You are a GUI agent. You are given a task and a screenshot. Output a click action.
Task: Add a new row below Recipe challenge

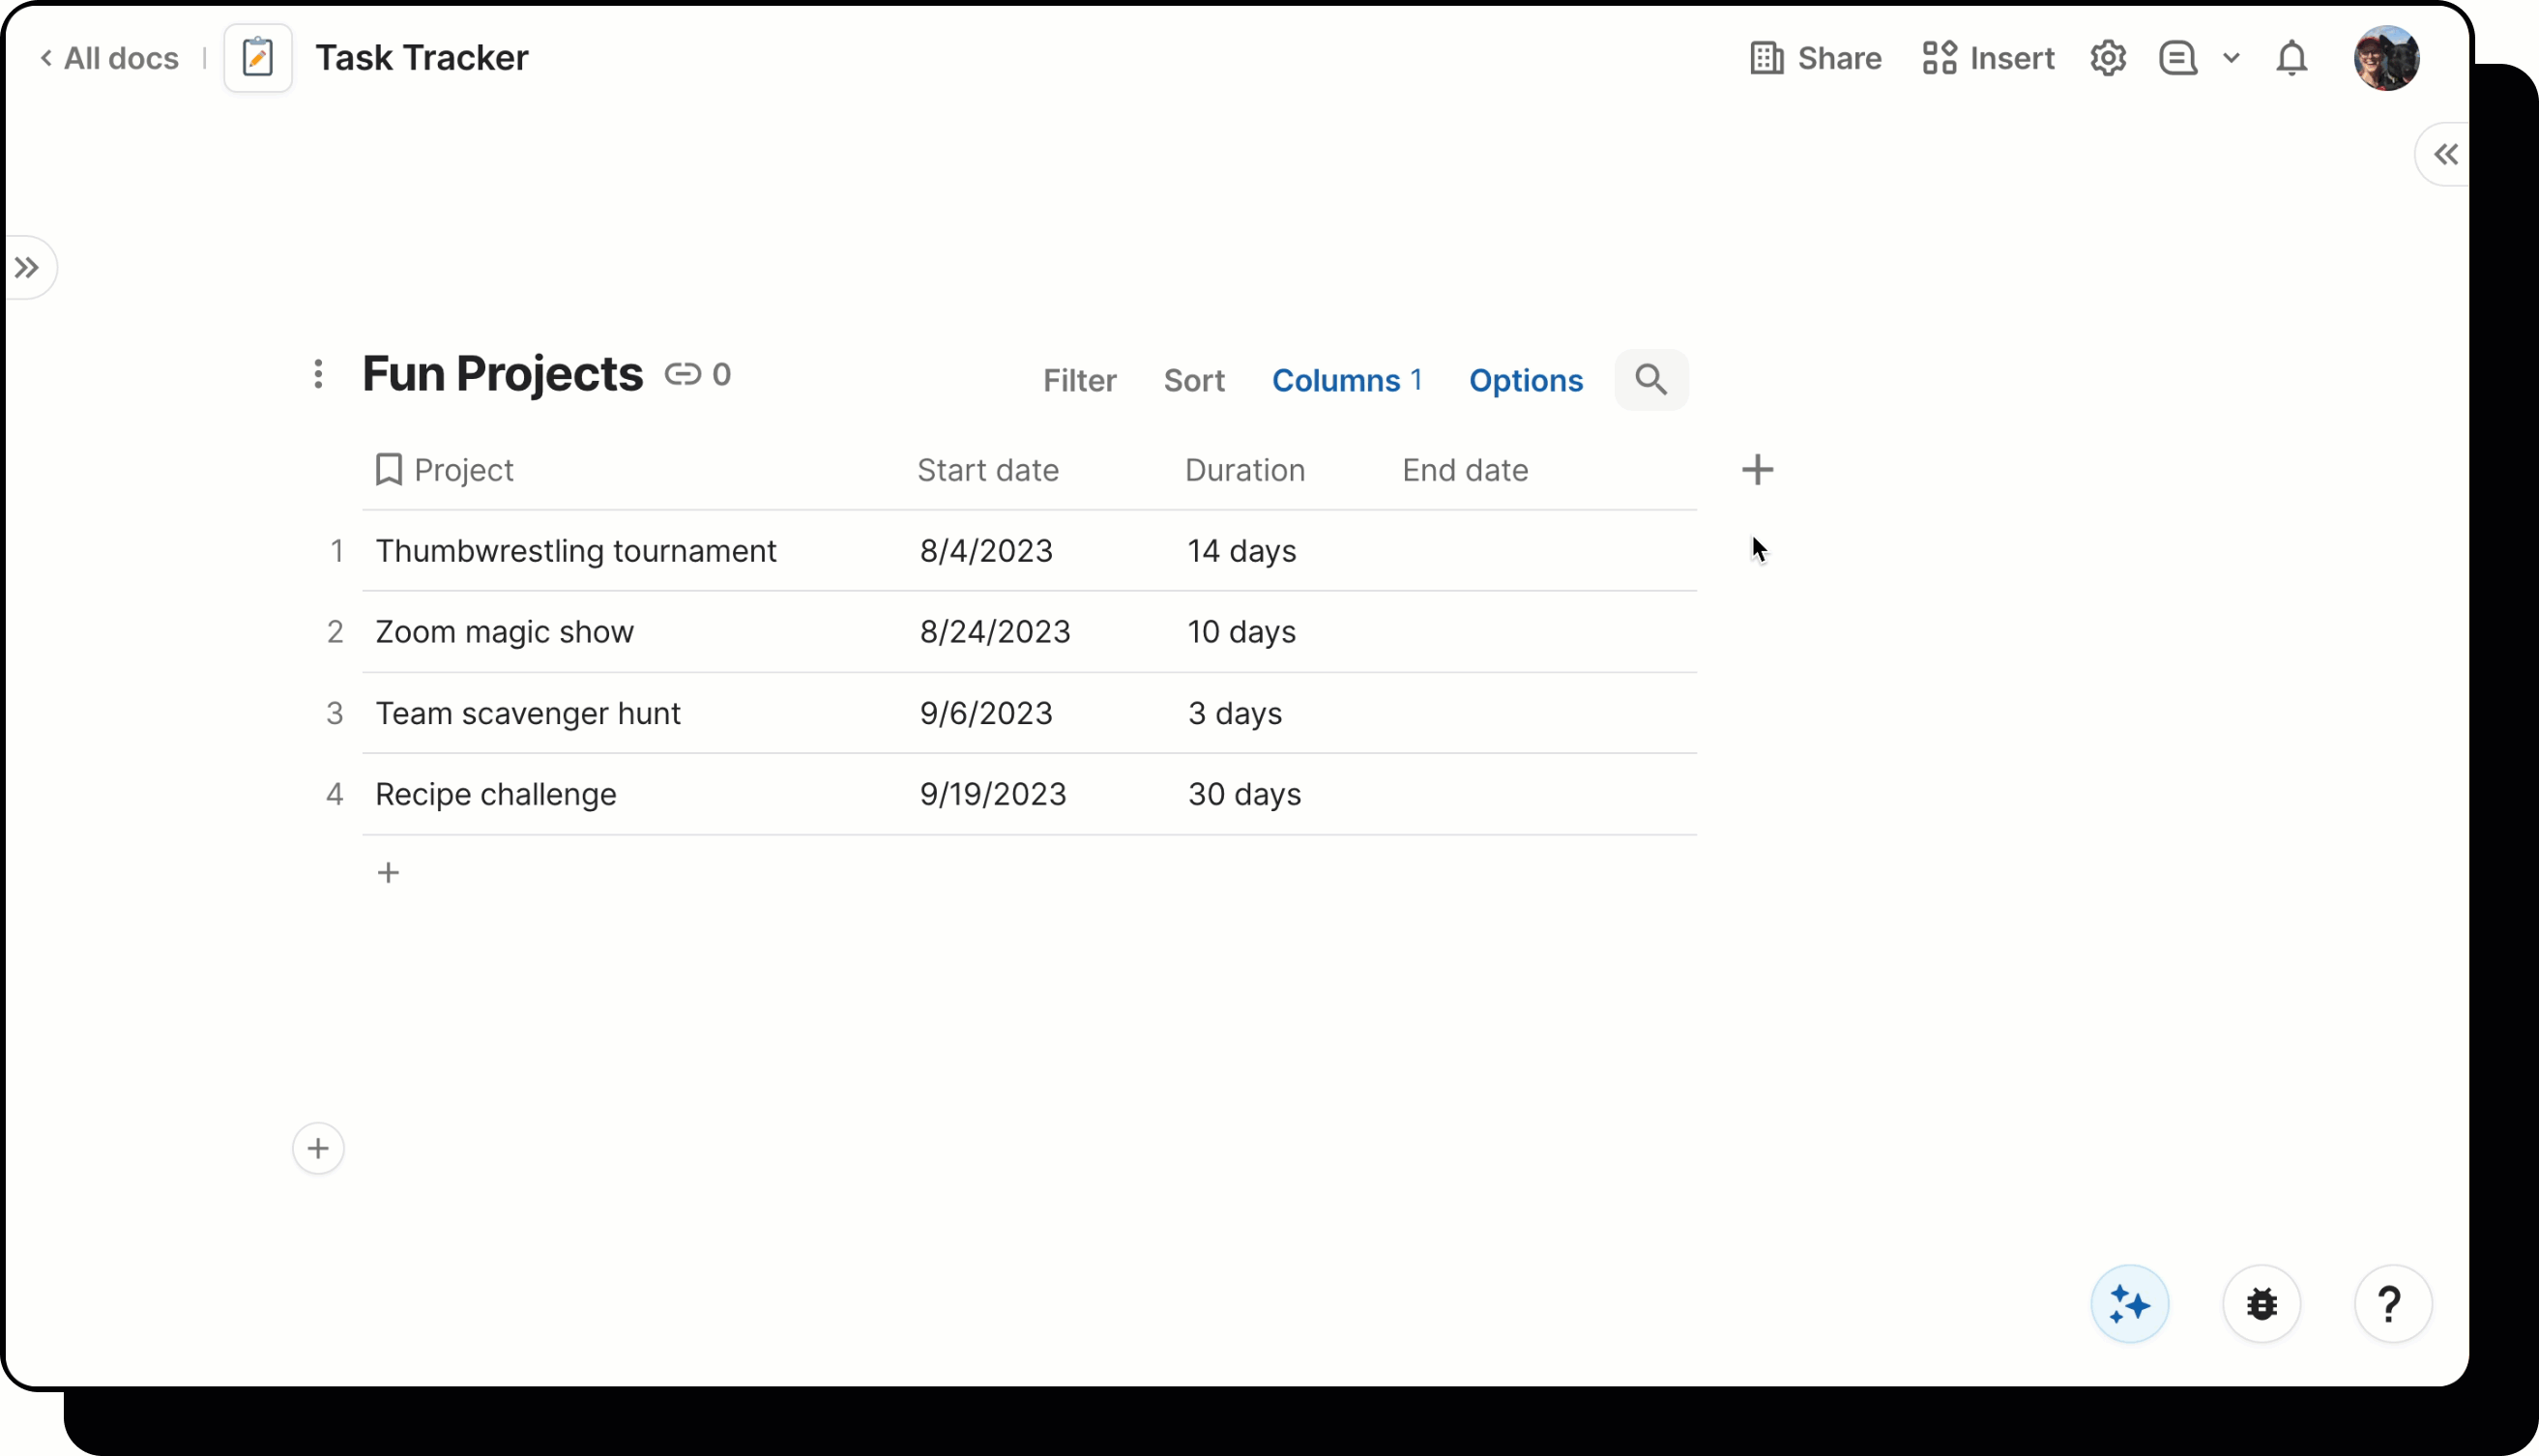tap(389, 872)
